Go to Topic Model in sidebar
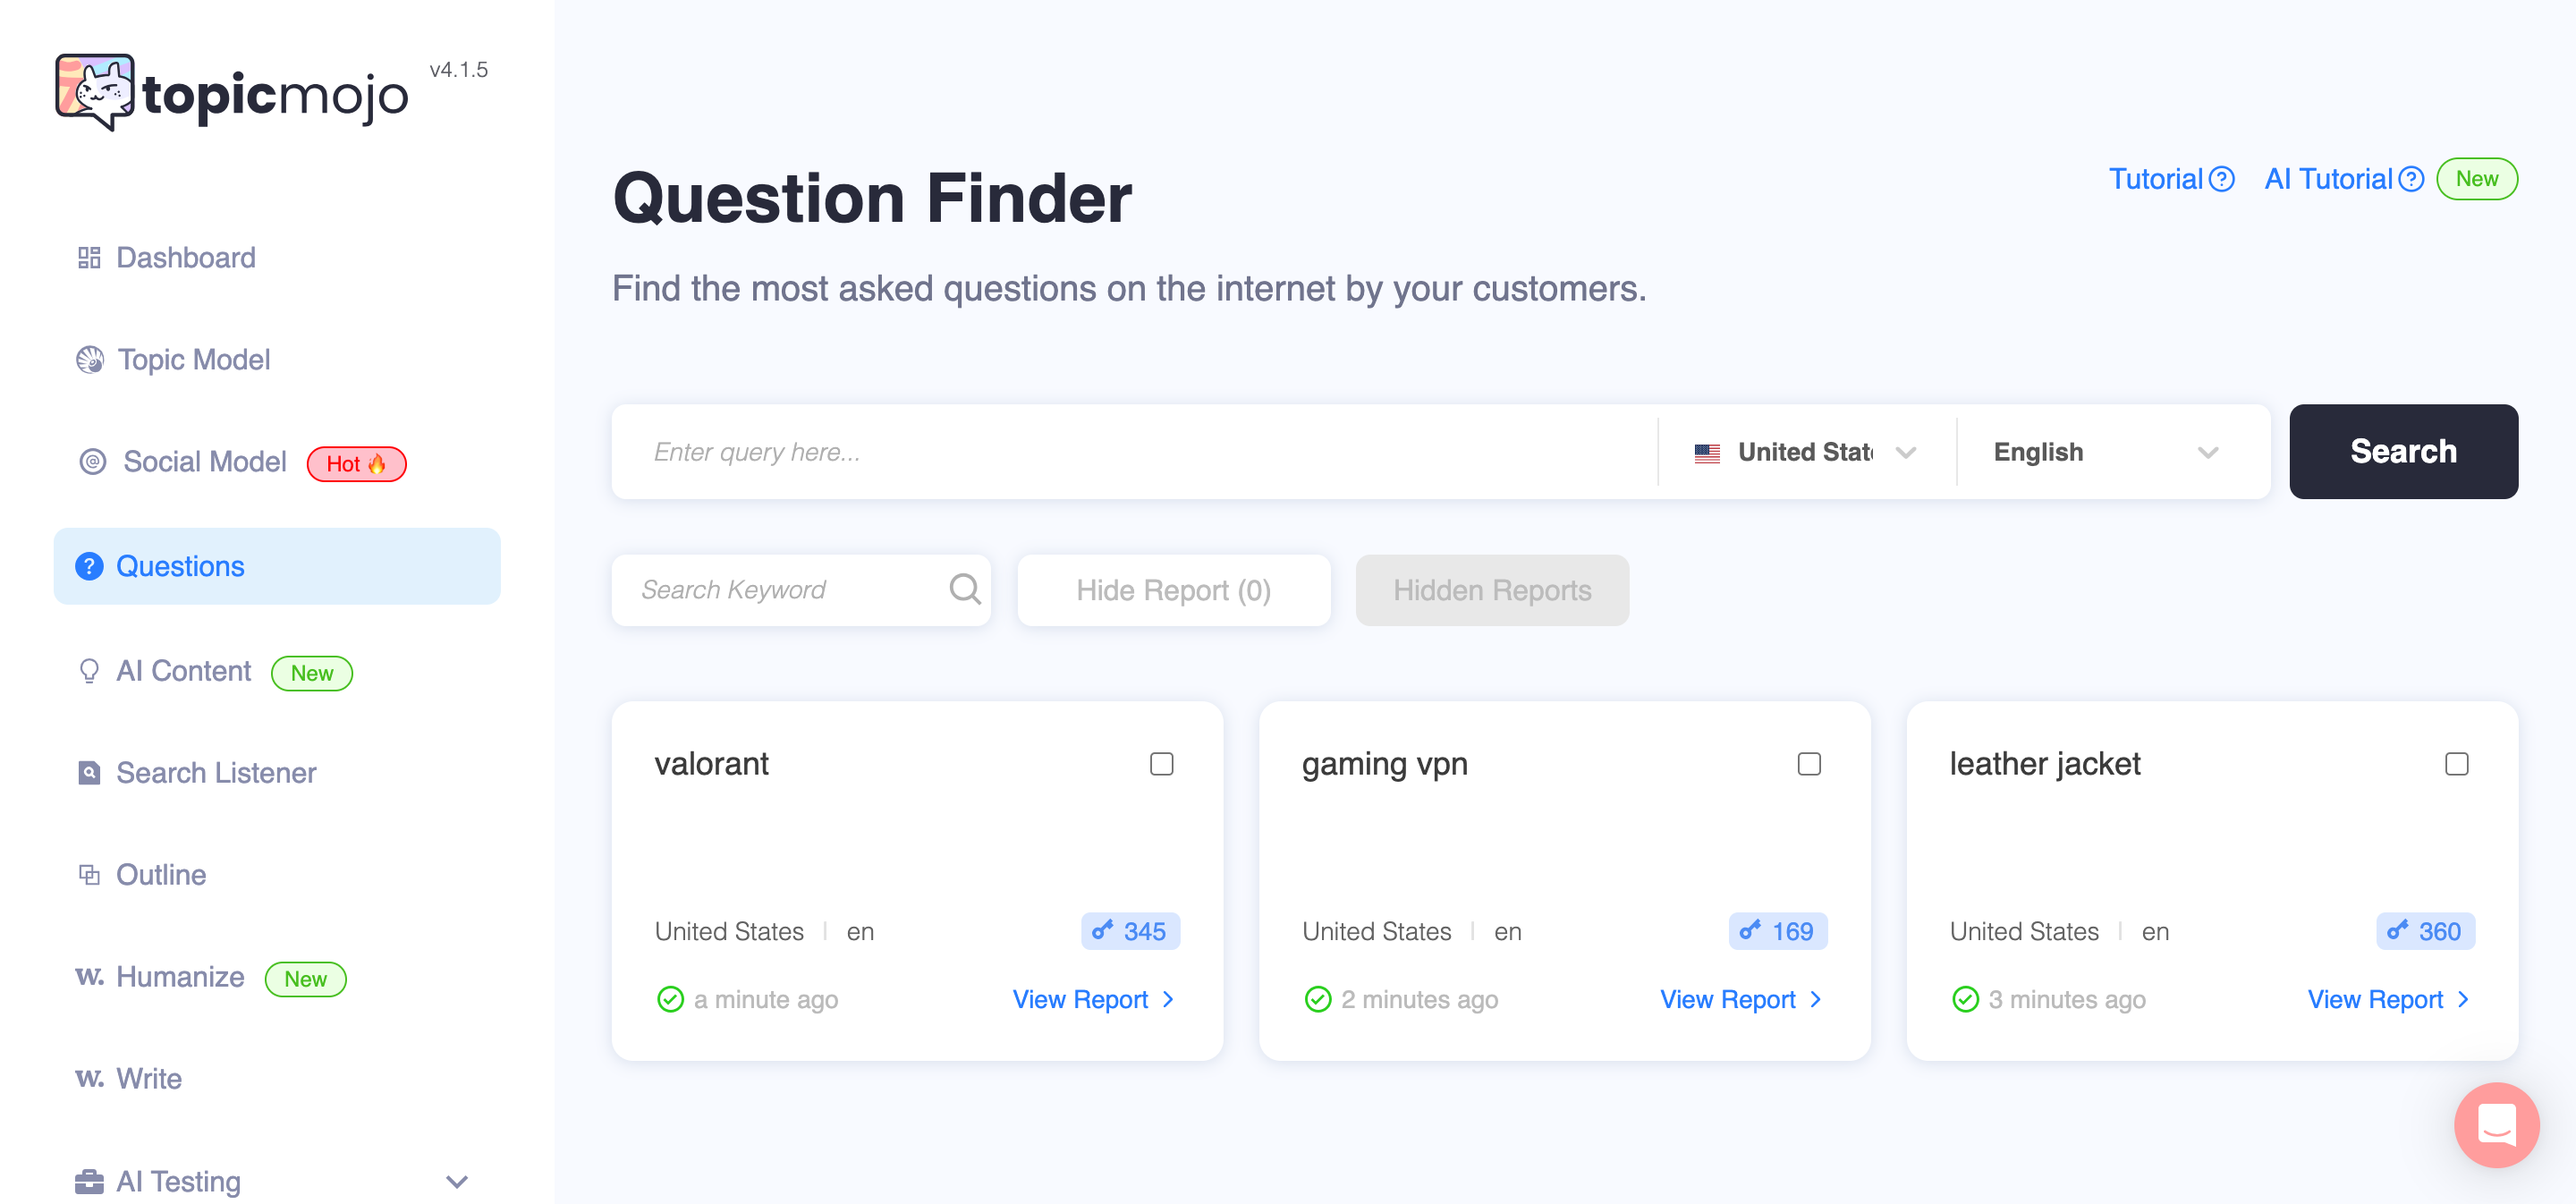The image size is (2576, 1204). pos(193,360)
